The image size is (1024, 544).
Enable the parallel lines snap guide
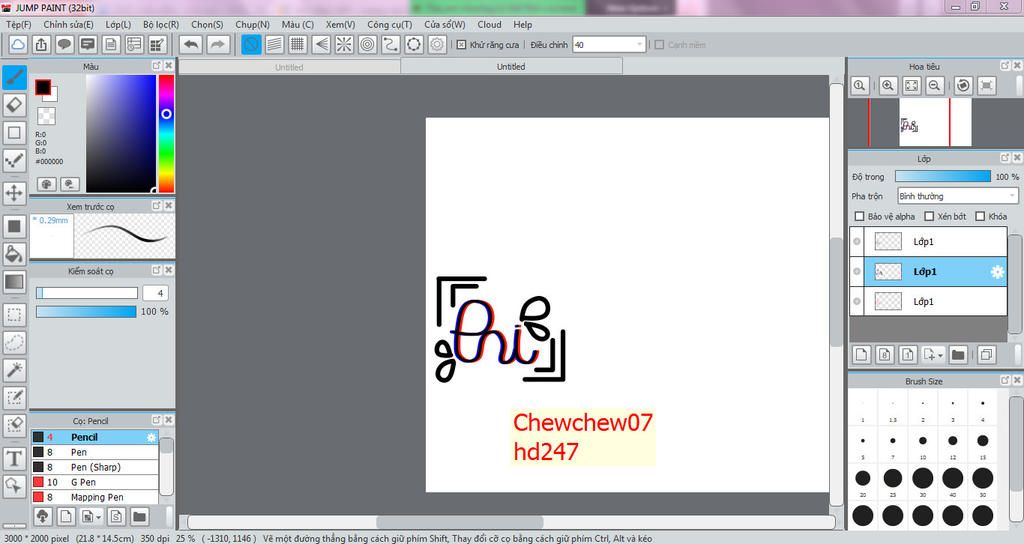(274, 44)
